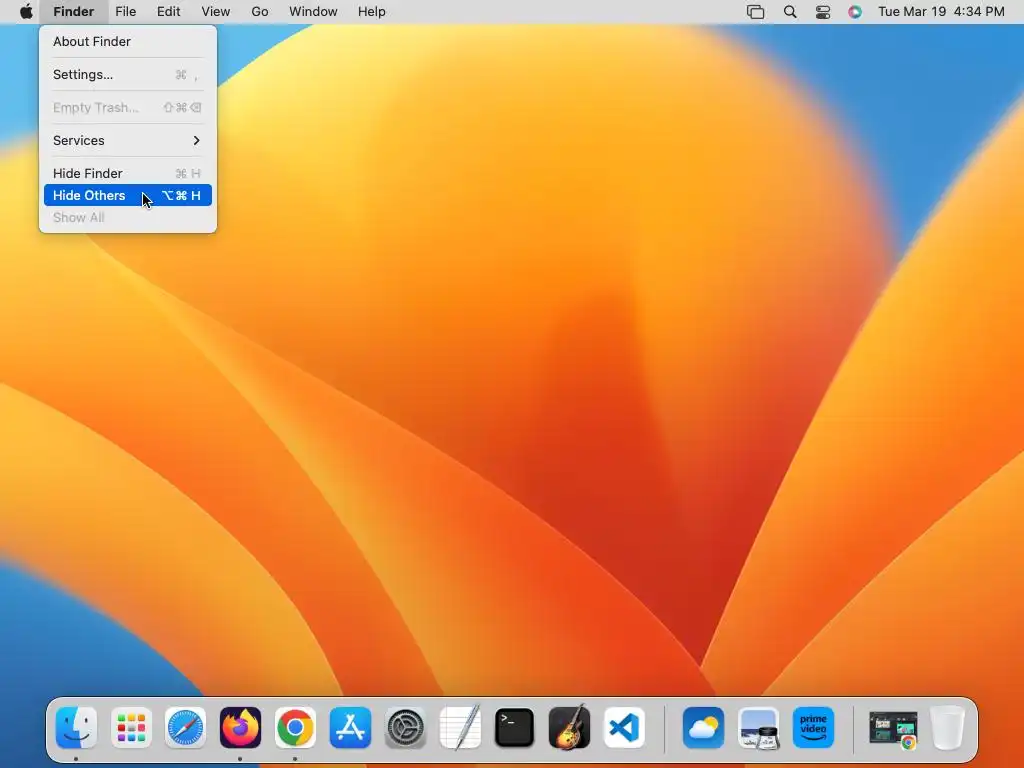
Task: Open Control Center in menu bar
Action: click(x=823, y=12)
